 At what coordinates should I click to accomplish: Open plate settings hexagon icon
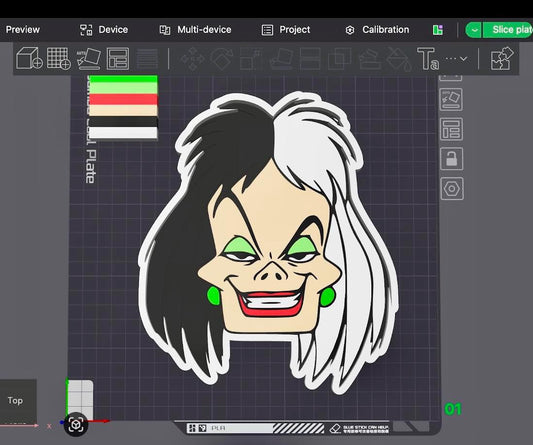(452, 188)
